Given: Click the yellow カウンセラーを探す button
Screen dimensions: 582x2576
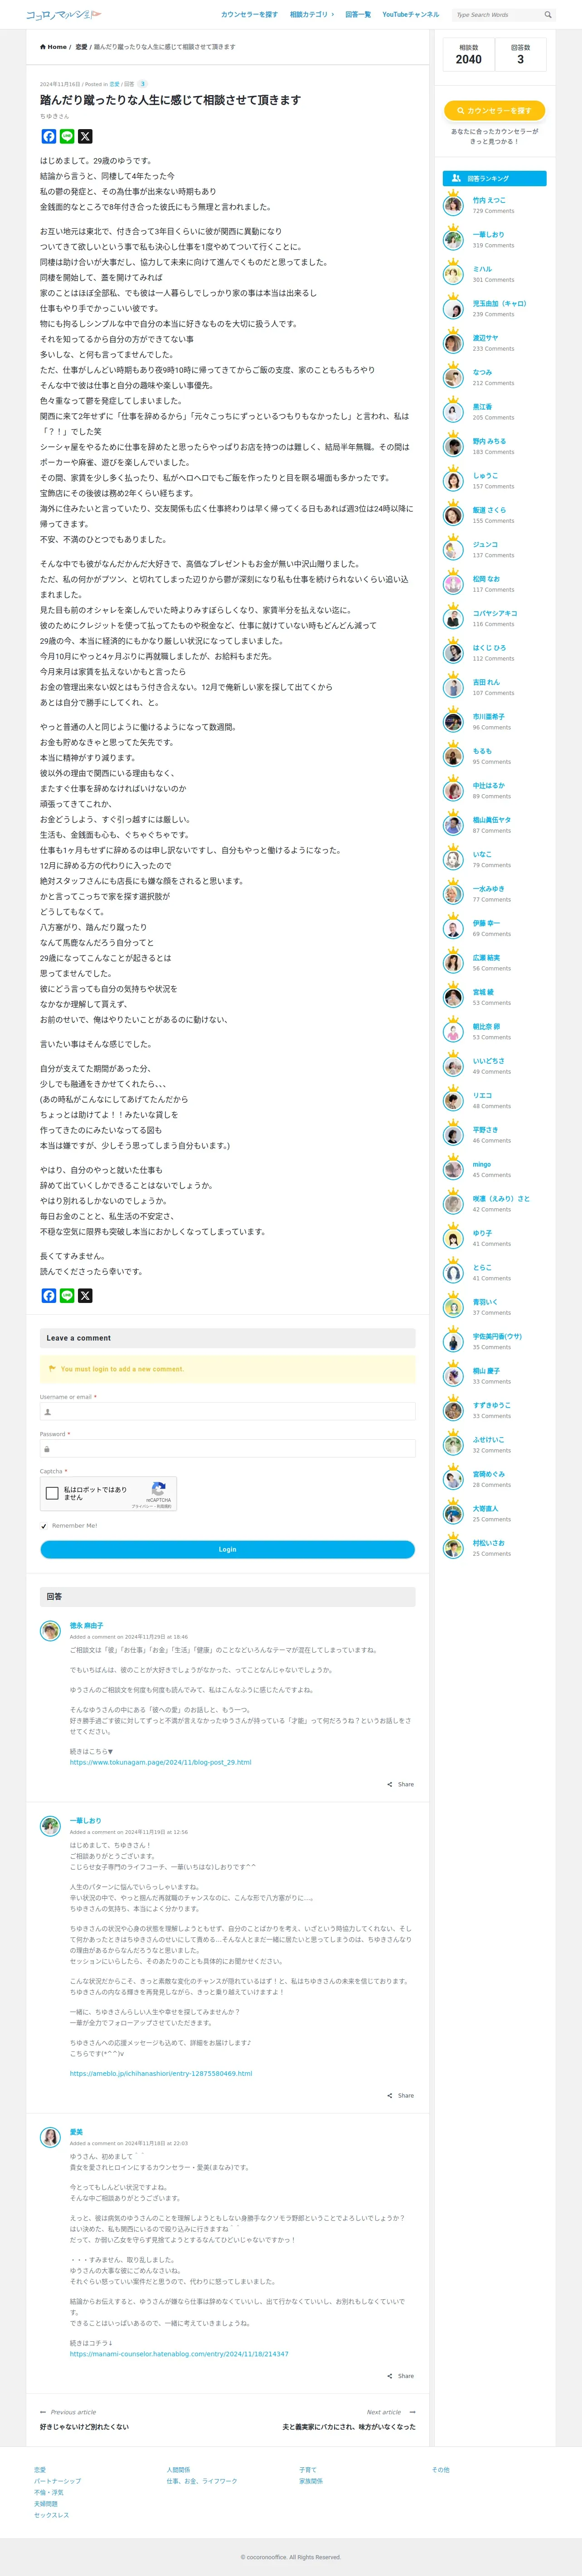Looking at the screenshot, I should (494, 110).
